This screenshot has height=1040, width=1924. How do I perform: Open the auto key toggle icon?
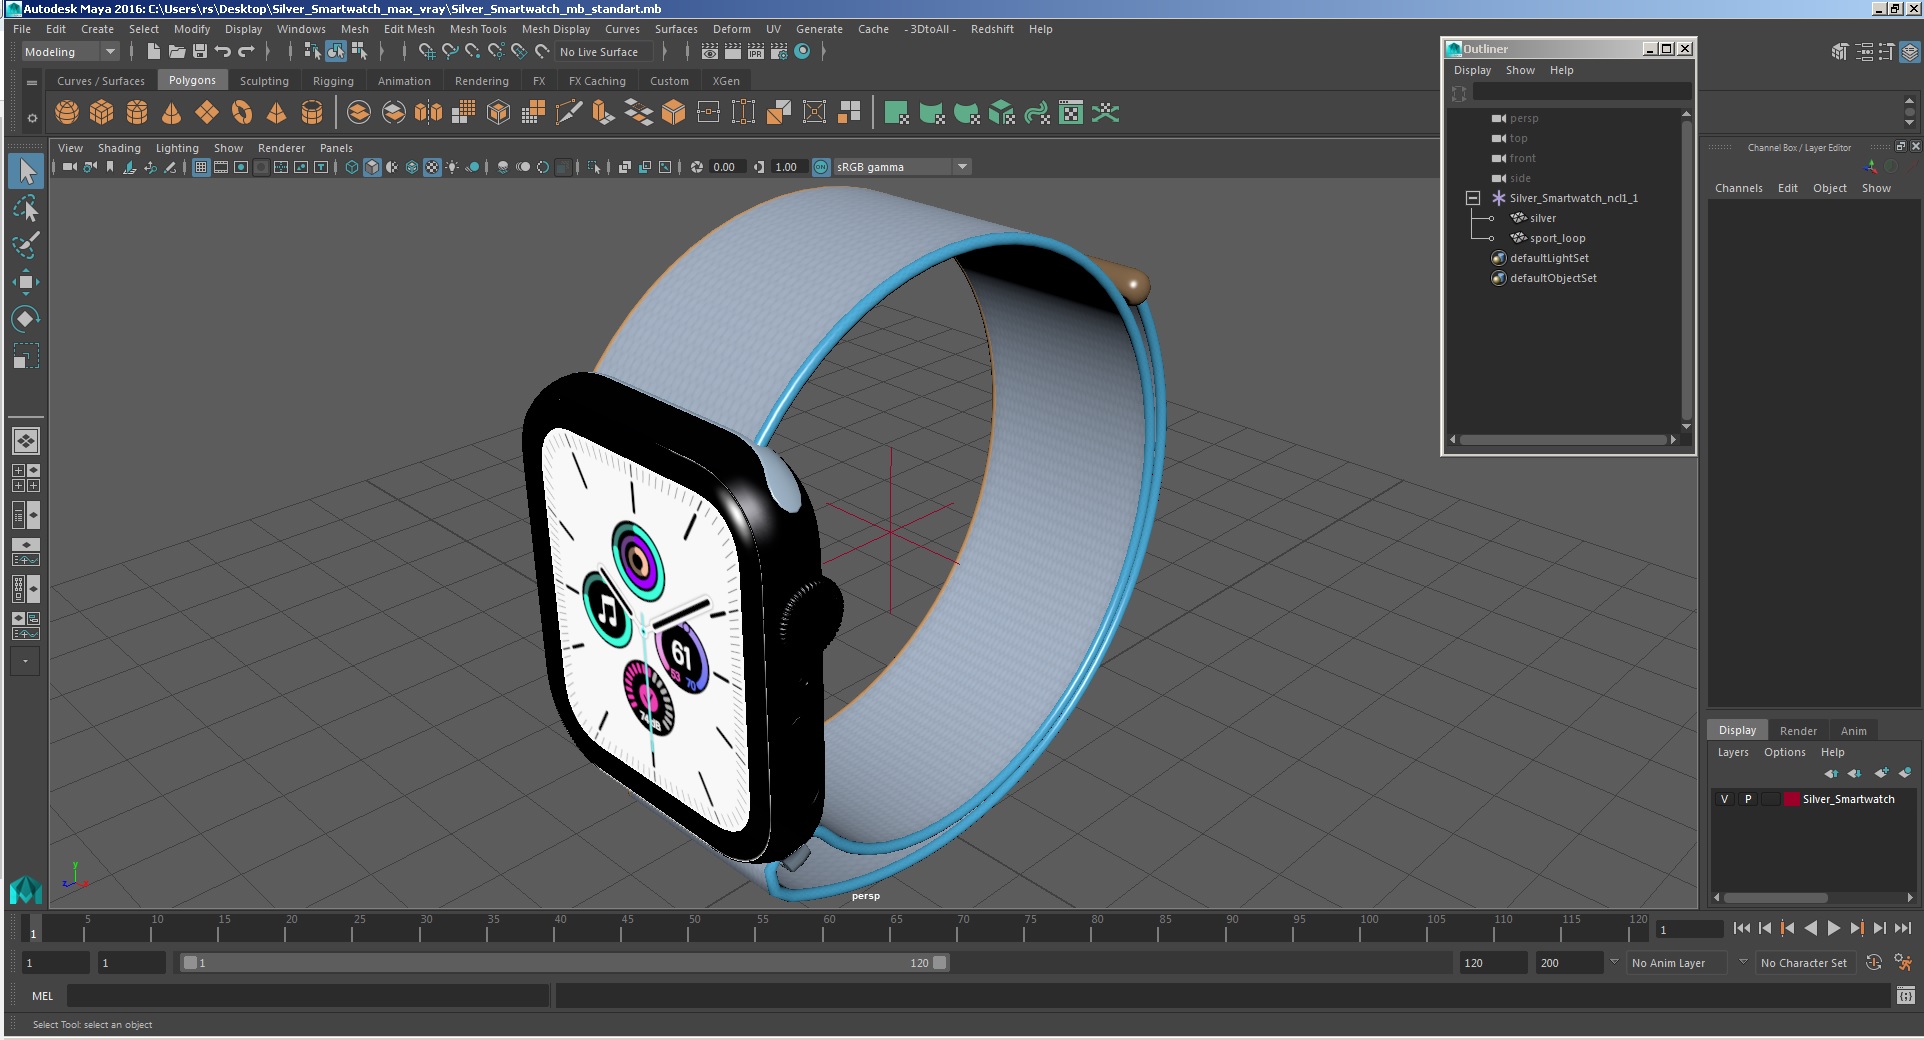(x=1874, y=963)
